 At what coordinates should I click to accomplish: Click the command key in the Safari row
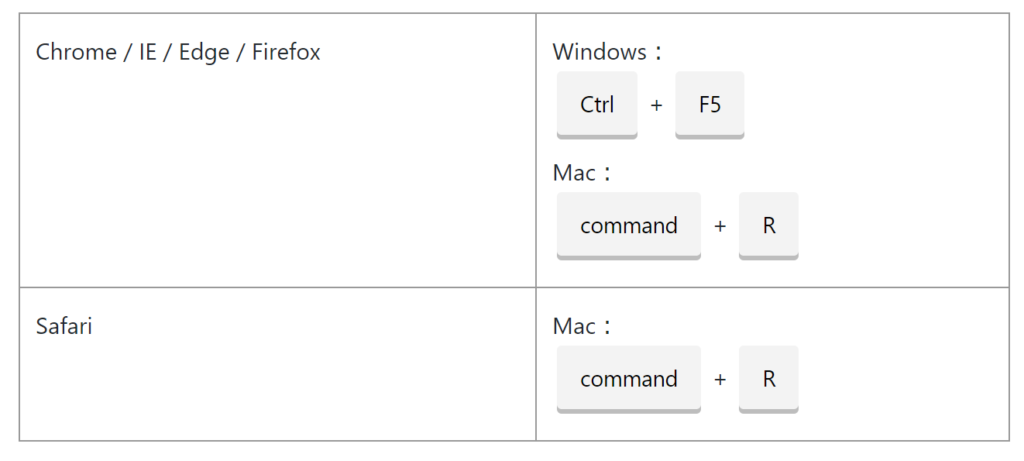point(629,379)
